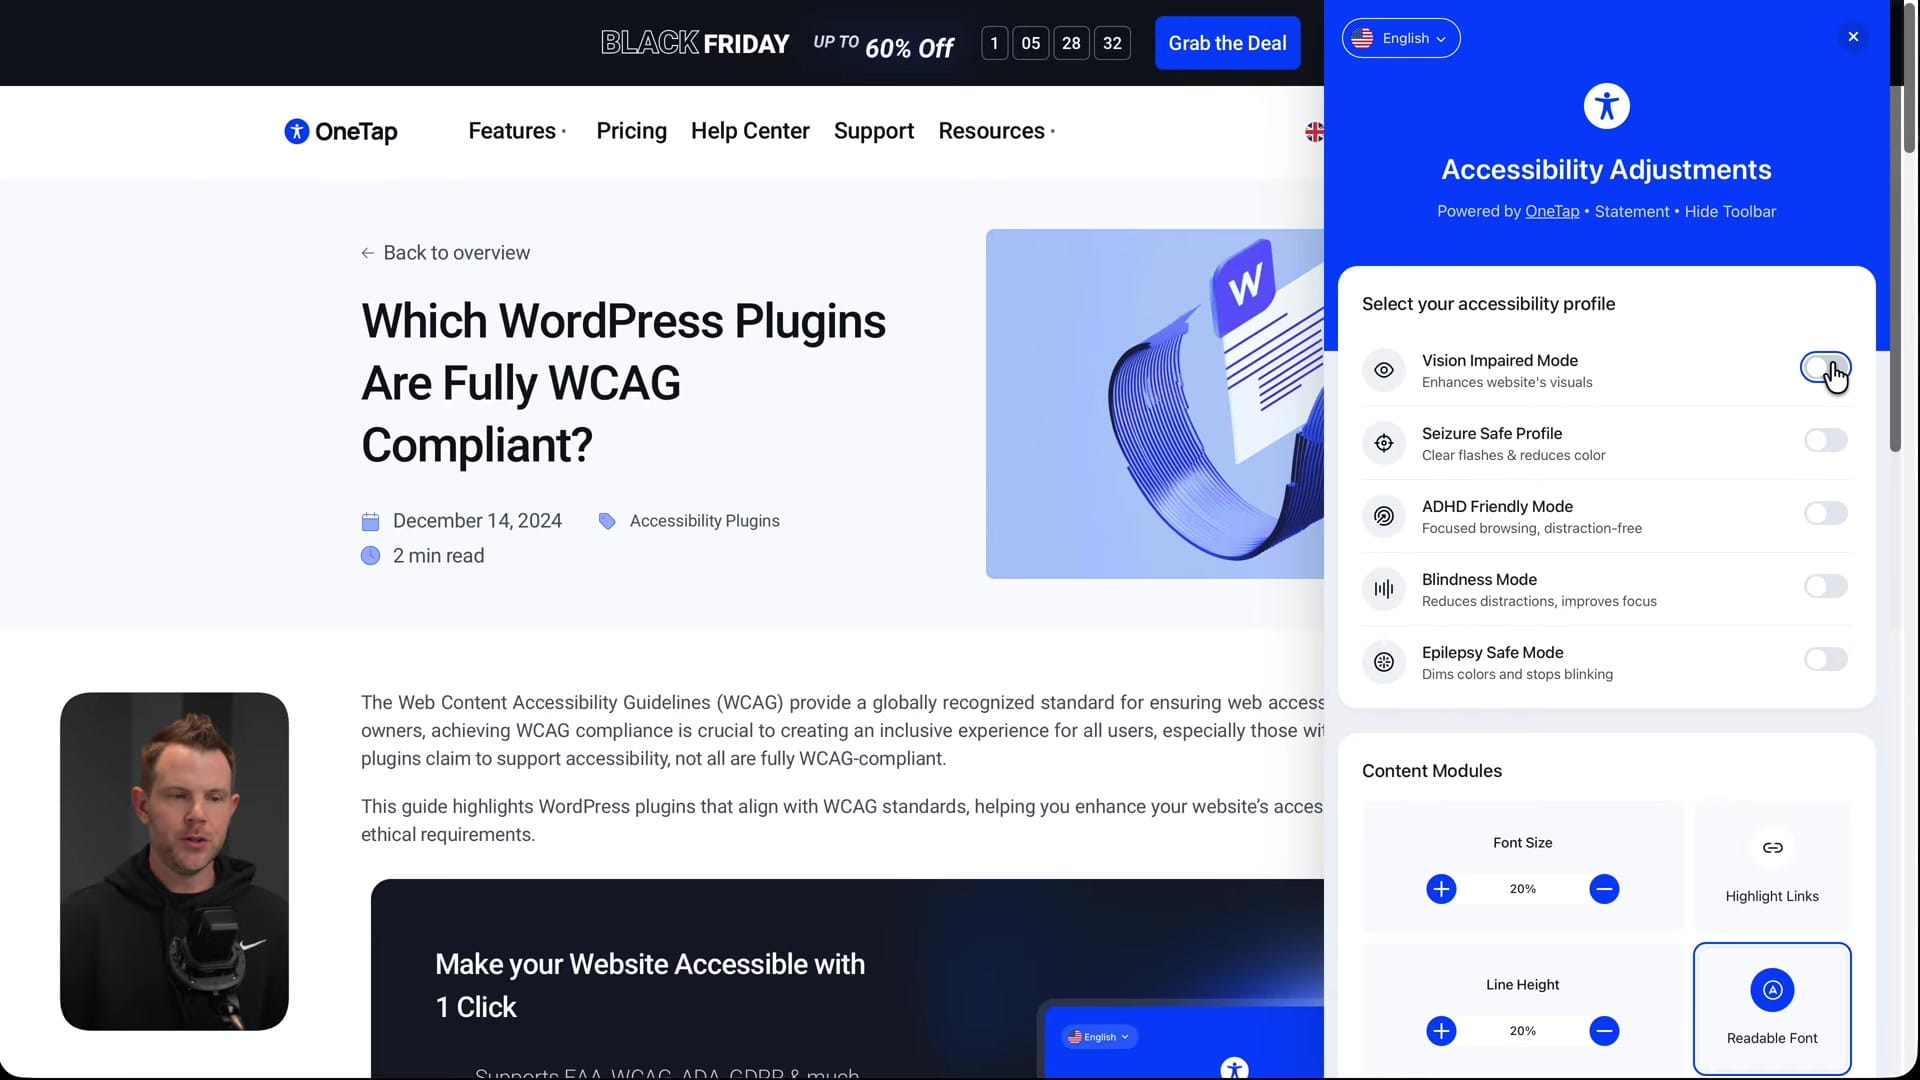Go Back to overview
Viewport: 1920px width, 1080px height.
pyautogui.click(x=446, y=253)
